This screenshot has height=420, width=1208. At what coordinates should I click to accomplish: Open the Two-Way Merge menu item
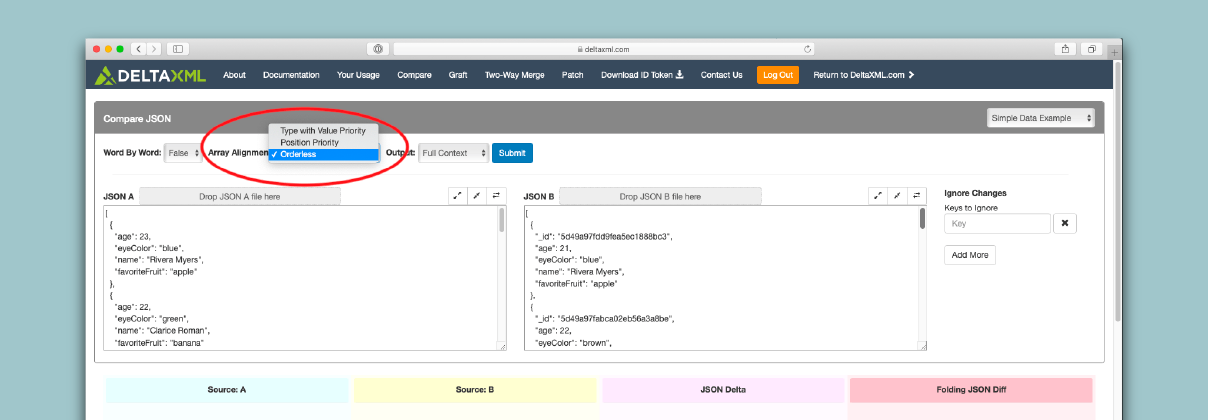coord(513,75)
